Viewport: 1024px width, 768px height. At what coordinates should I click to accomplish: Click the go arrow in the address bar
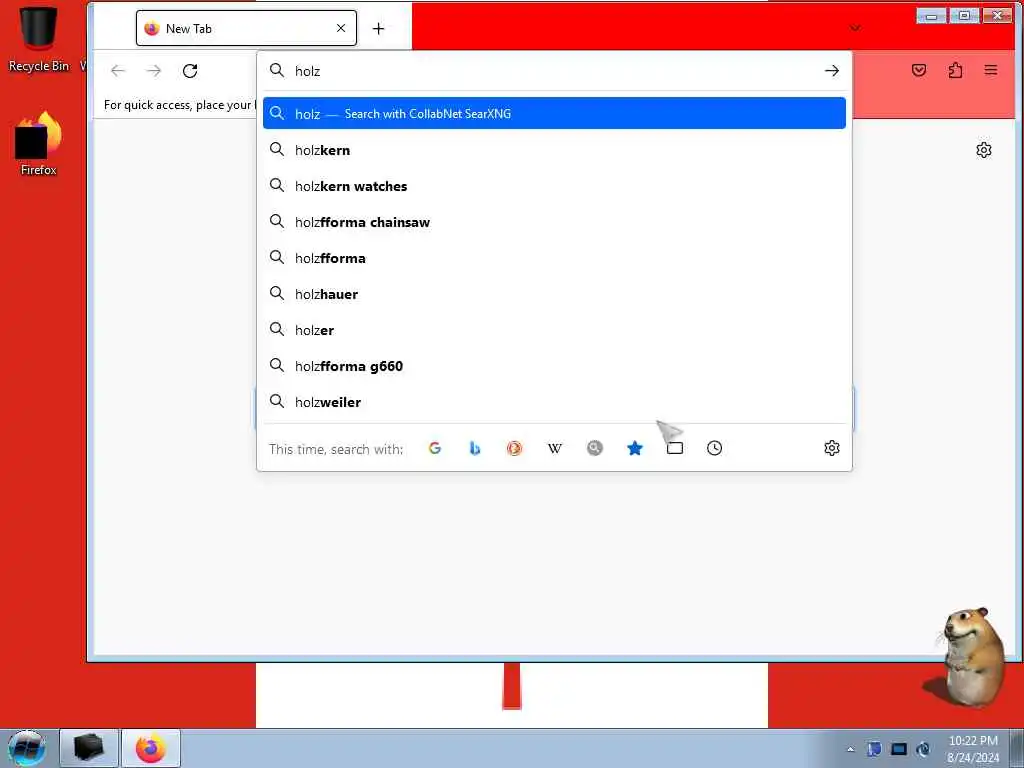point(831,71)
